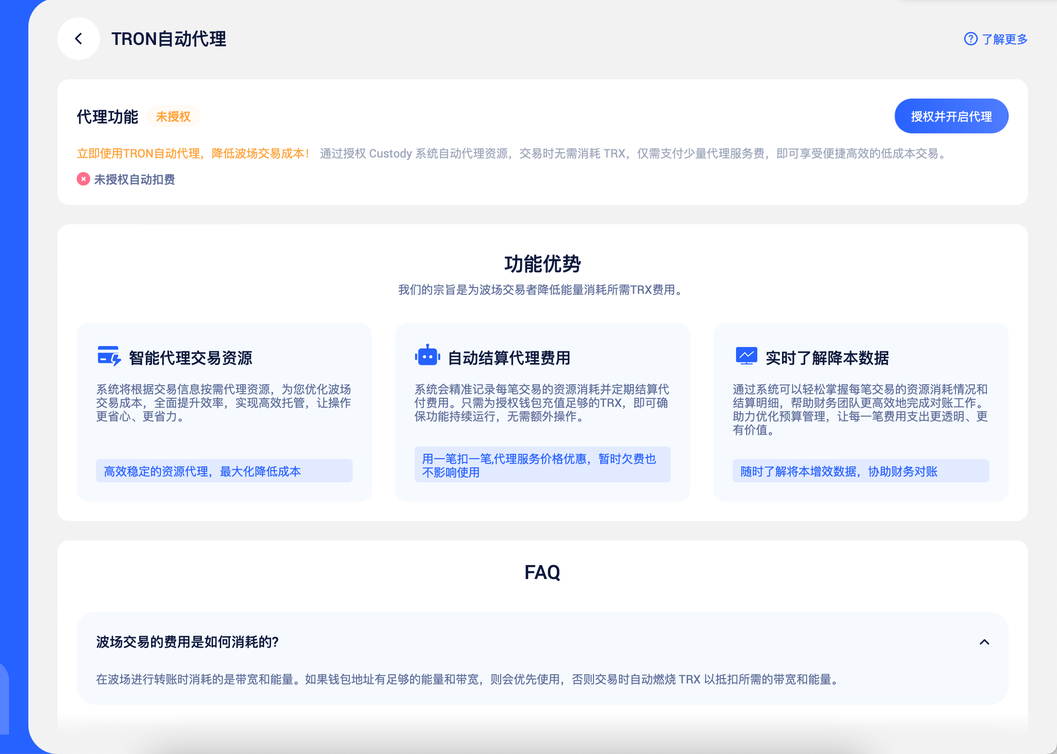Expand the 了解更多 help section
Image resolution: width=1057 pixels, height=754 pixels.
point(1004,38)
